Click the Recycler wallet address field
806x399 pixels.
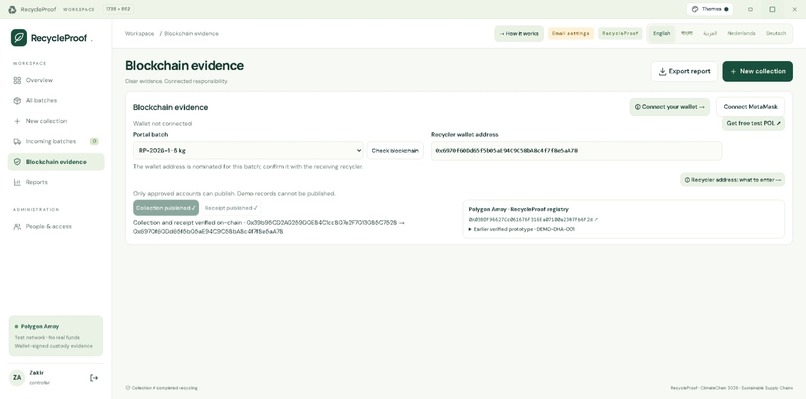pyautogui.click(x=576, y=151)
